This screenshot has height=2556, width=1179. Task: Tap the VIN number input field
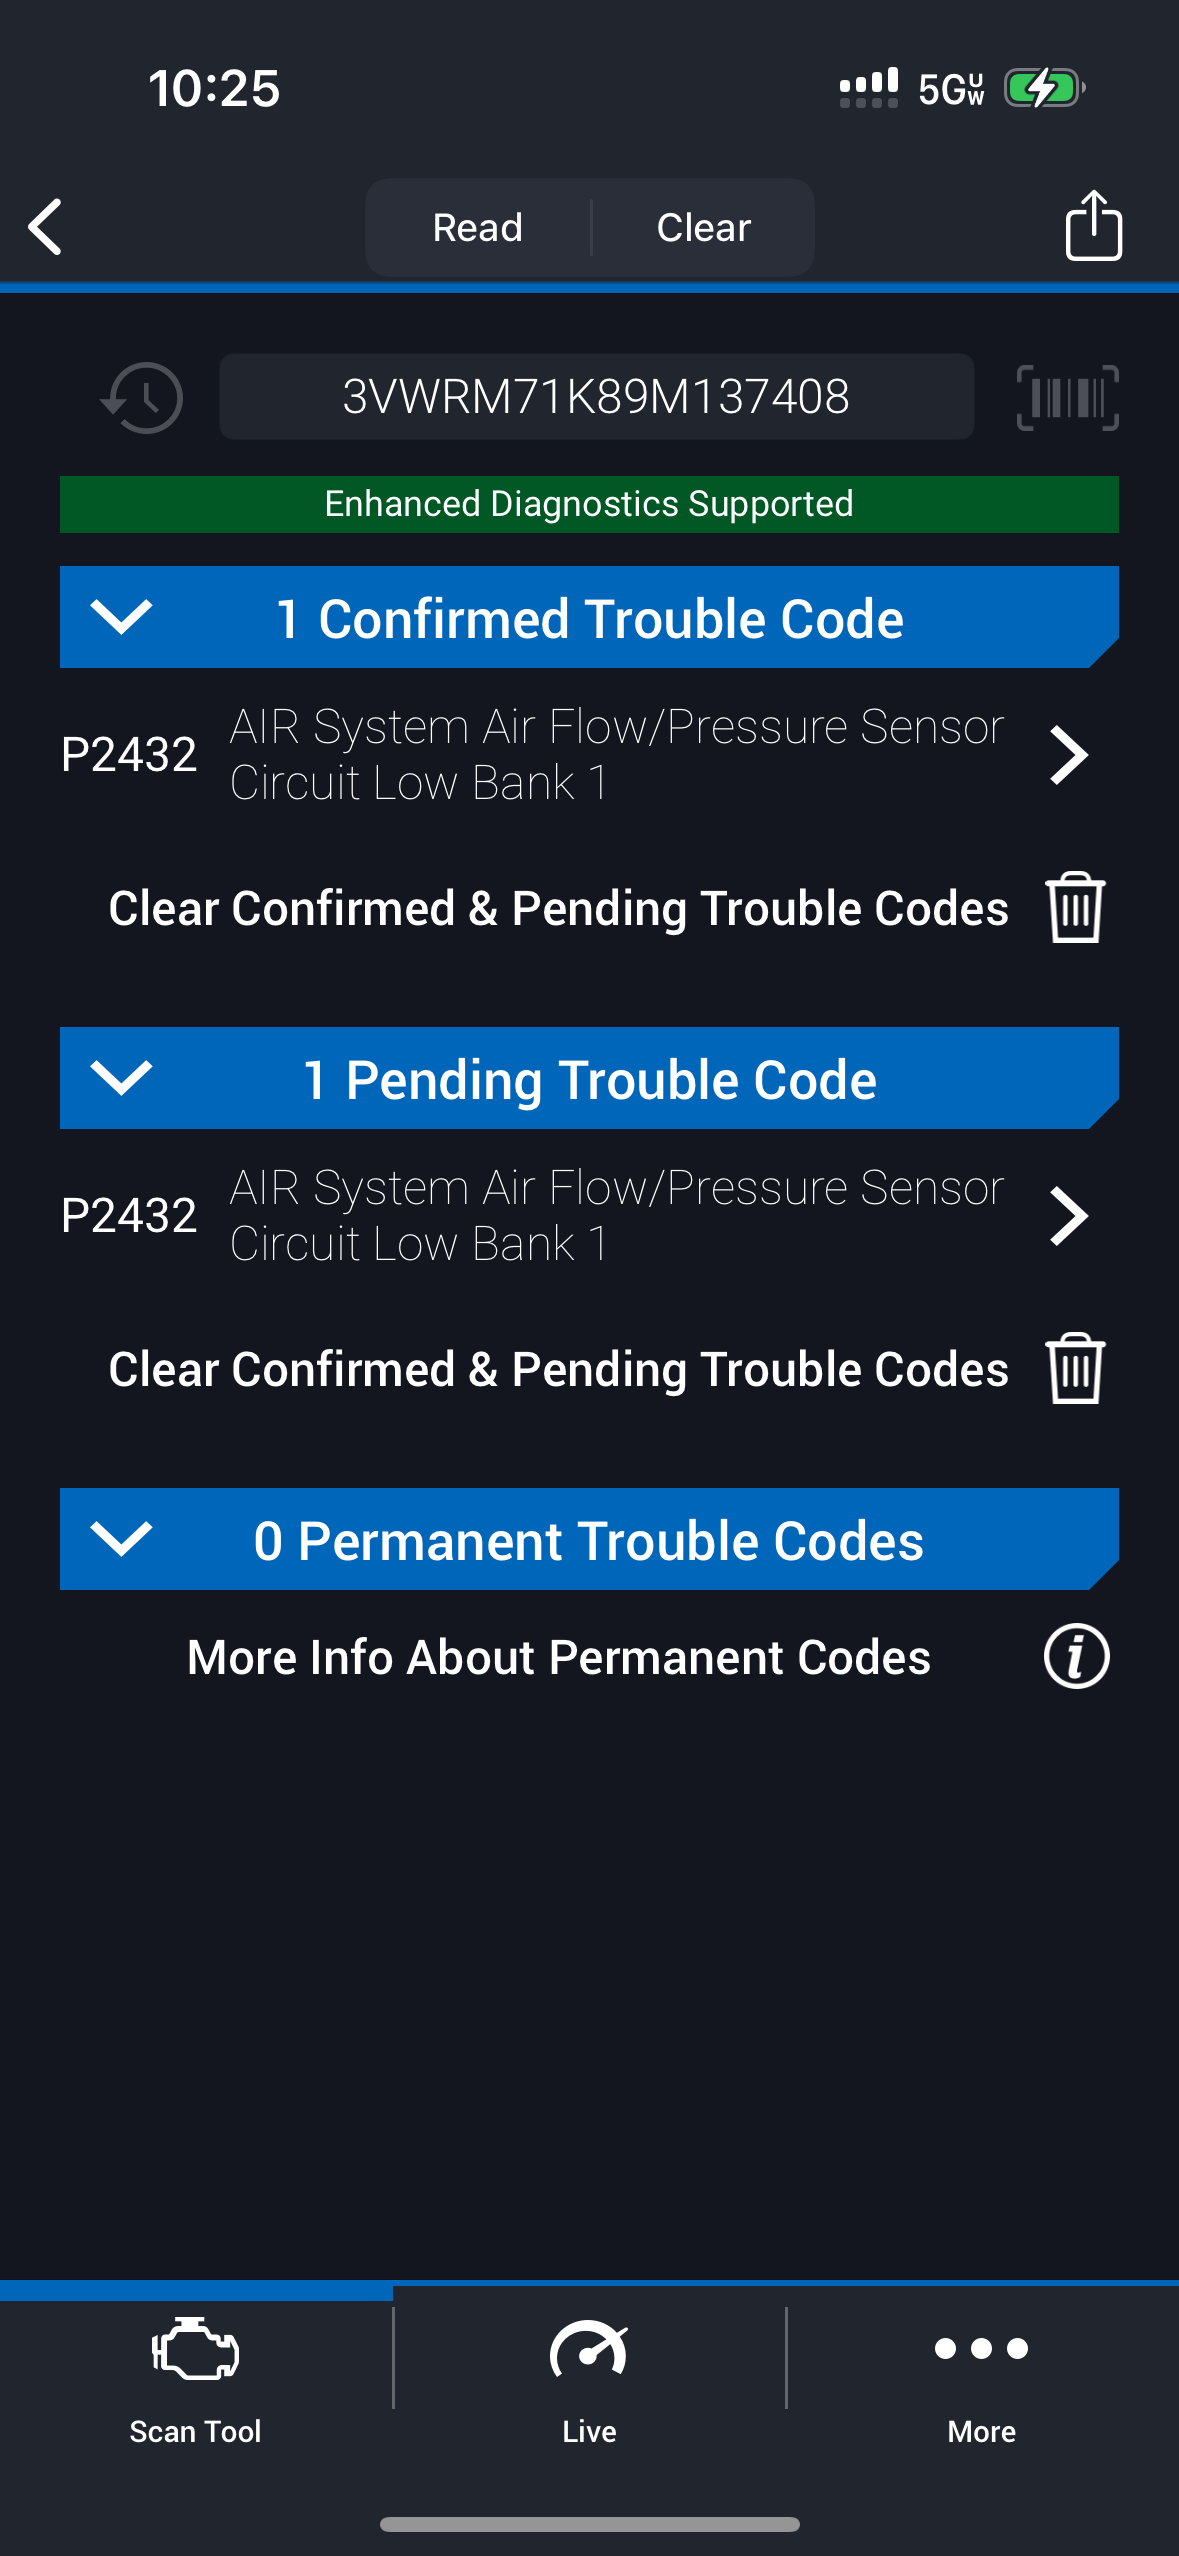tap(596, 397)
